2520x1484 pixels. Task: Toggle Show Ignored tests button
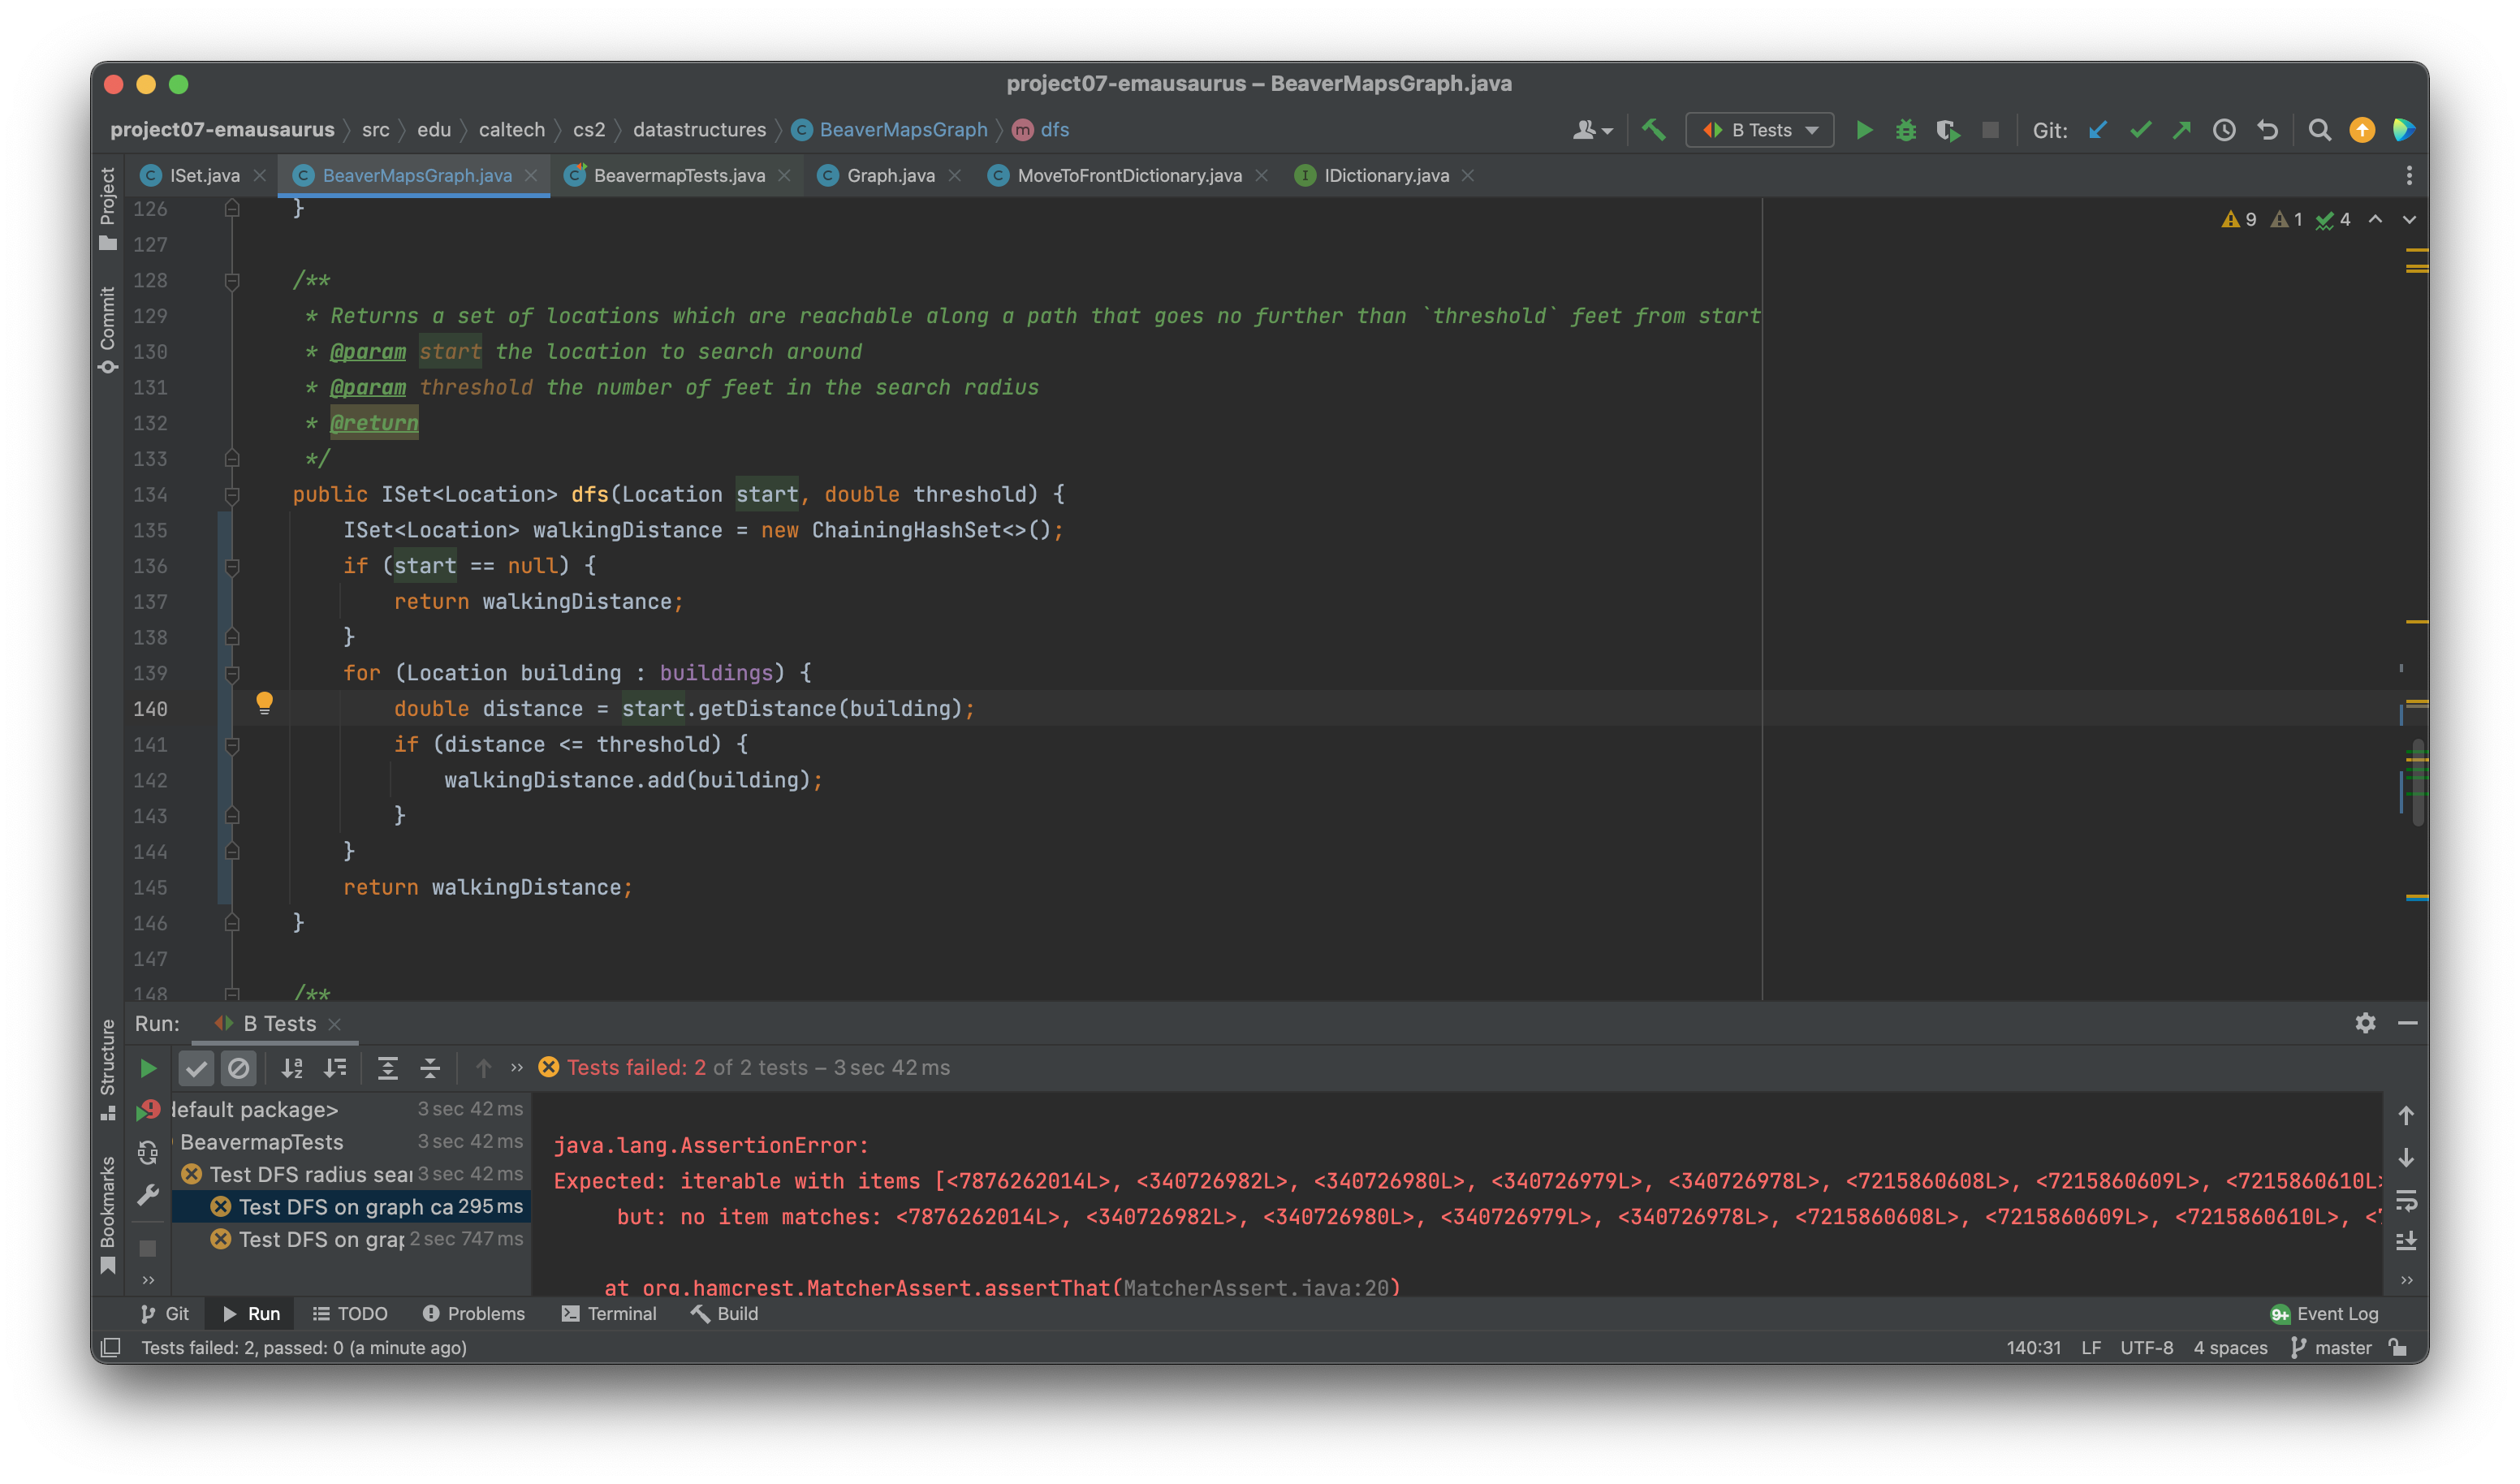(x=238, y=1068)
